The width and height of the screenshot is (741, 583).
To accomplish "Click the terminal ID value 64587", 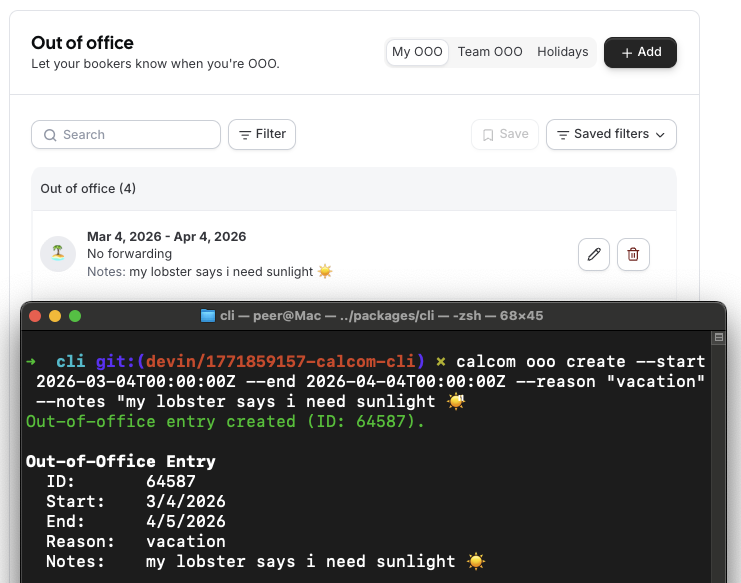I will [171, 481].
